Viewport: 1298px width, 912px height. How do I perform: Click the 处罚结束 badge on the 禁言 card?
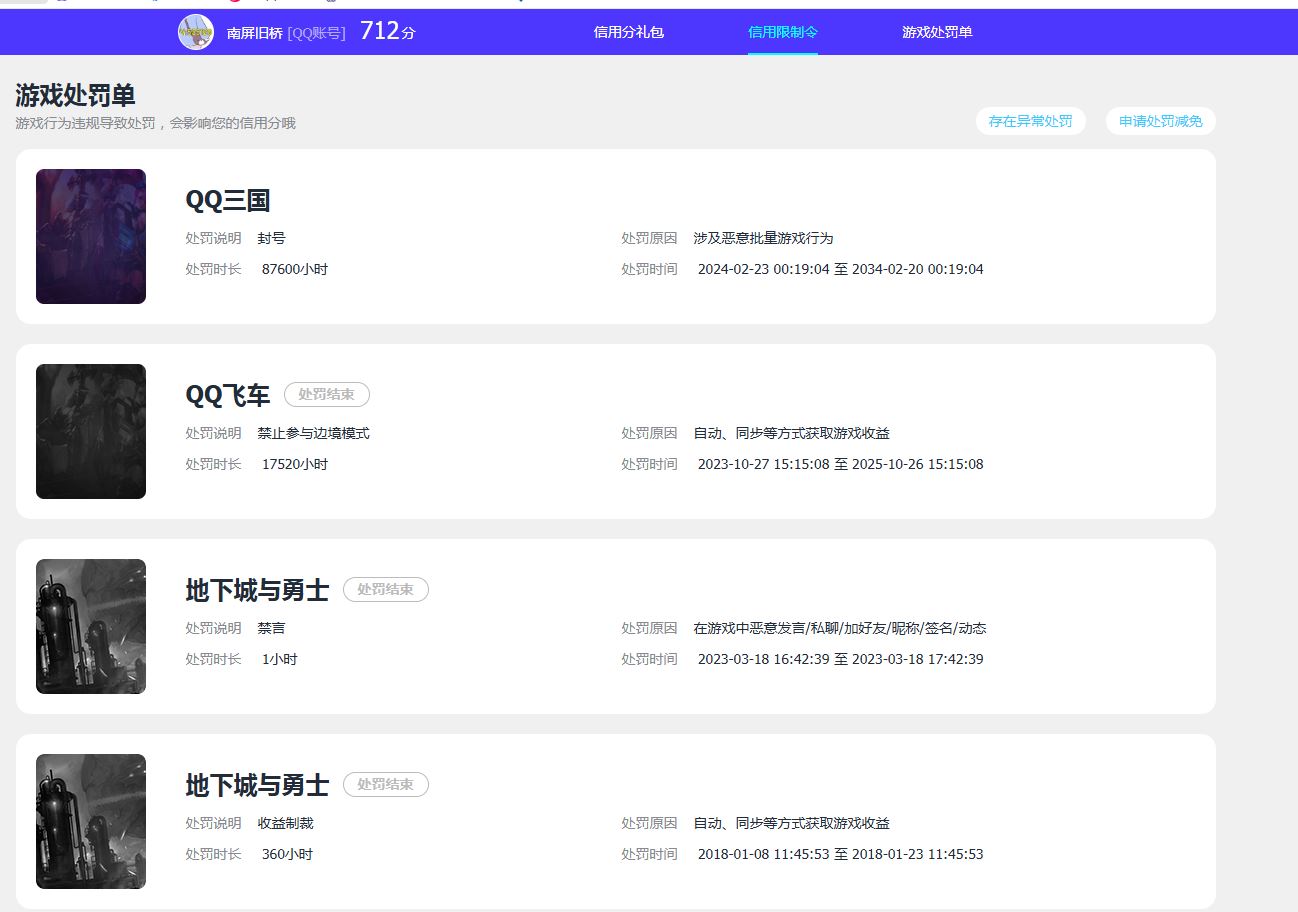[x=386, y=590]
